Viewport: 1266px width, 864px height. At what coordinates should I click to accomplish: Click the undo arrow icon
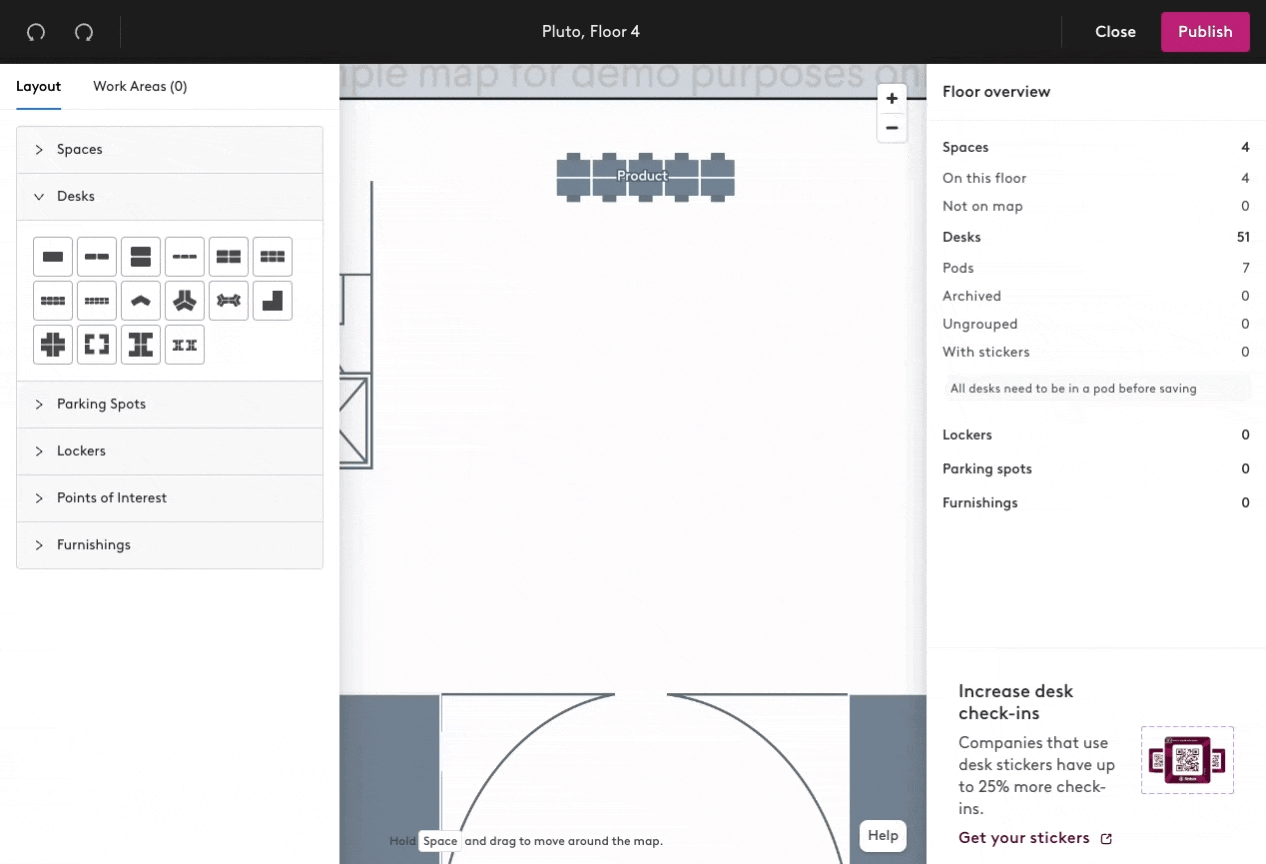coord(36,32)
